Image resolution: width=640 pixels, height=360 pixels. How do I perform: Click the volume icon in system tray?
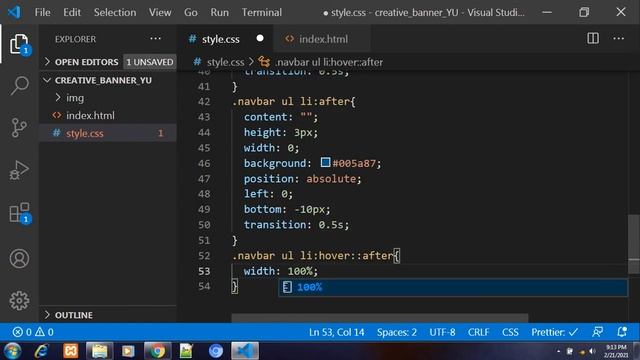pos(592,351)
